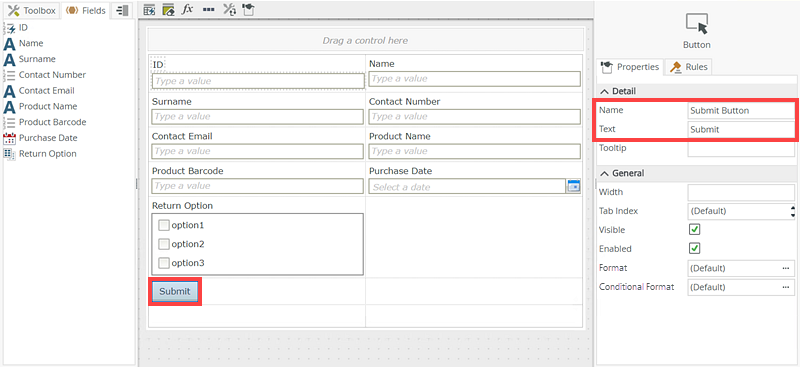Toggle the Visible checkbox
Viewport: 800px width, 367px height.
[694, 230]
